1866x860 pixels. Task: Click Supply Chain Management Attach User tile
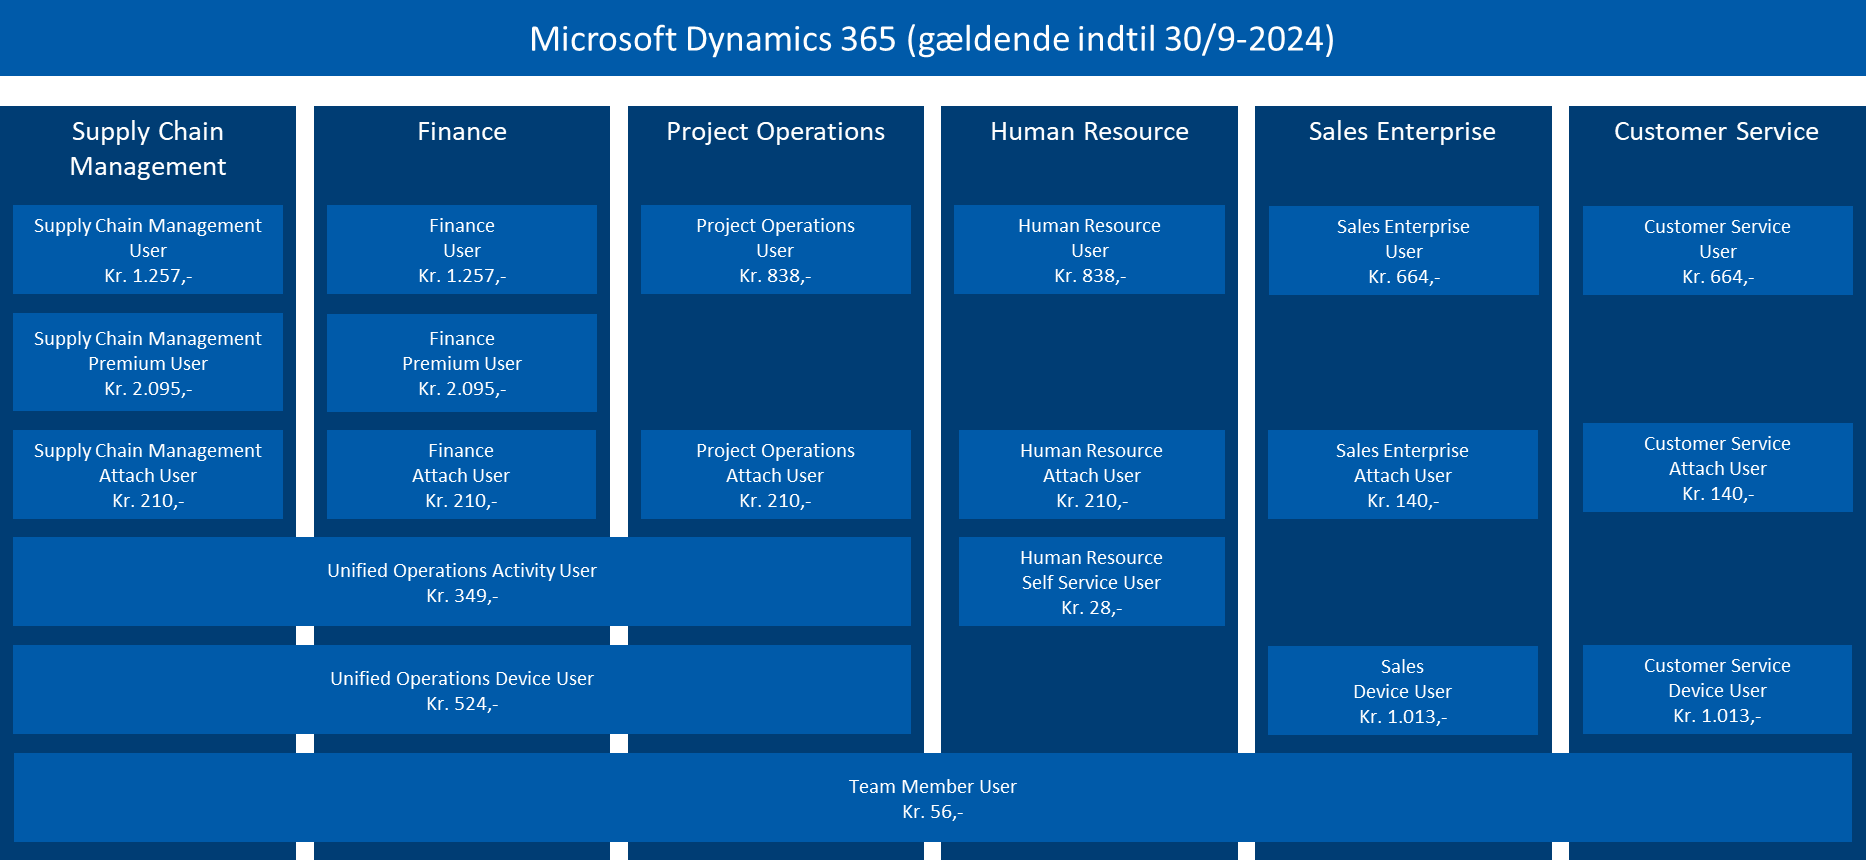click(x=148, y=475)
